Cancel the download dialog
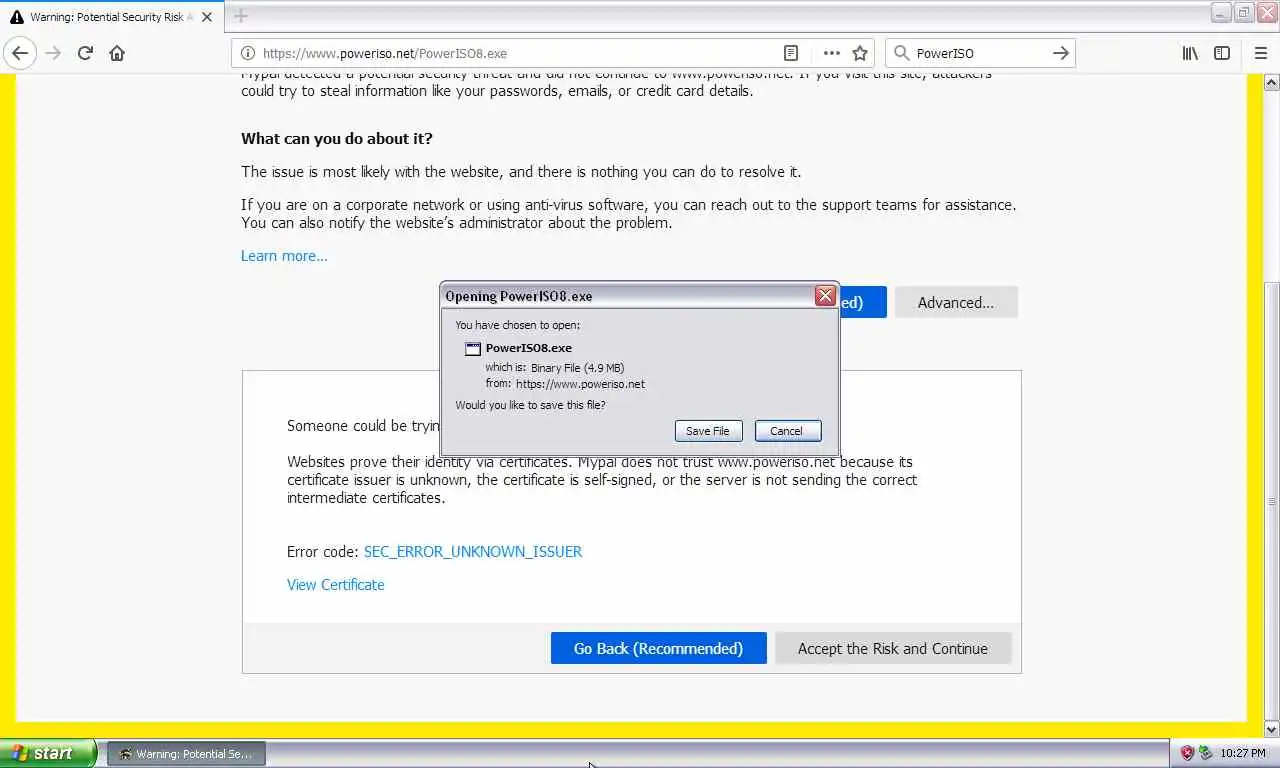 point(788,431)
